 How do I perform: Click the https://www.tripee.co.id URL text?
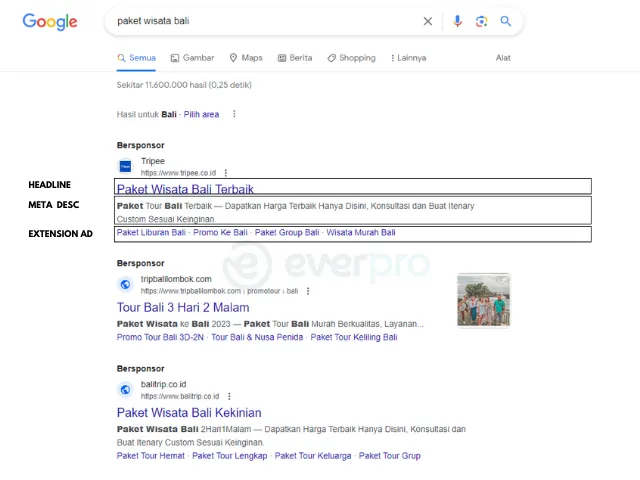178,173
